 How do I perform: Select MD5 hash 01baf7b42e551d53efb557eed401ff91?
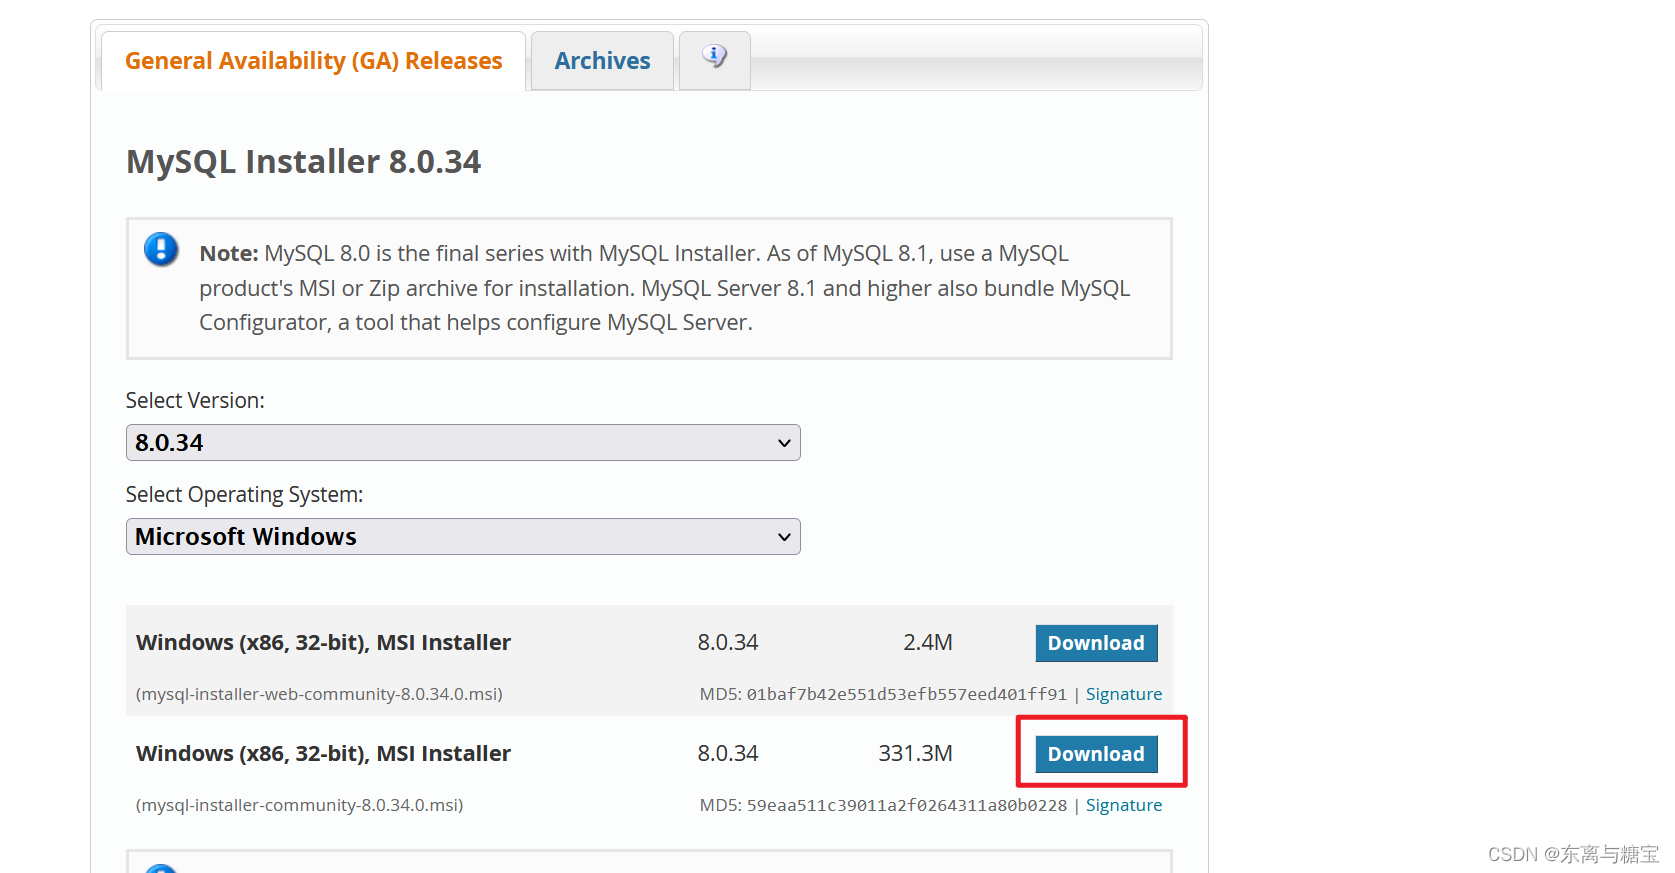point(907,694)
